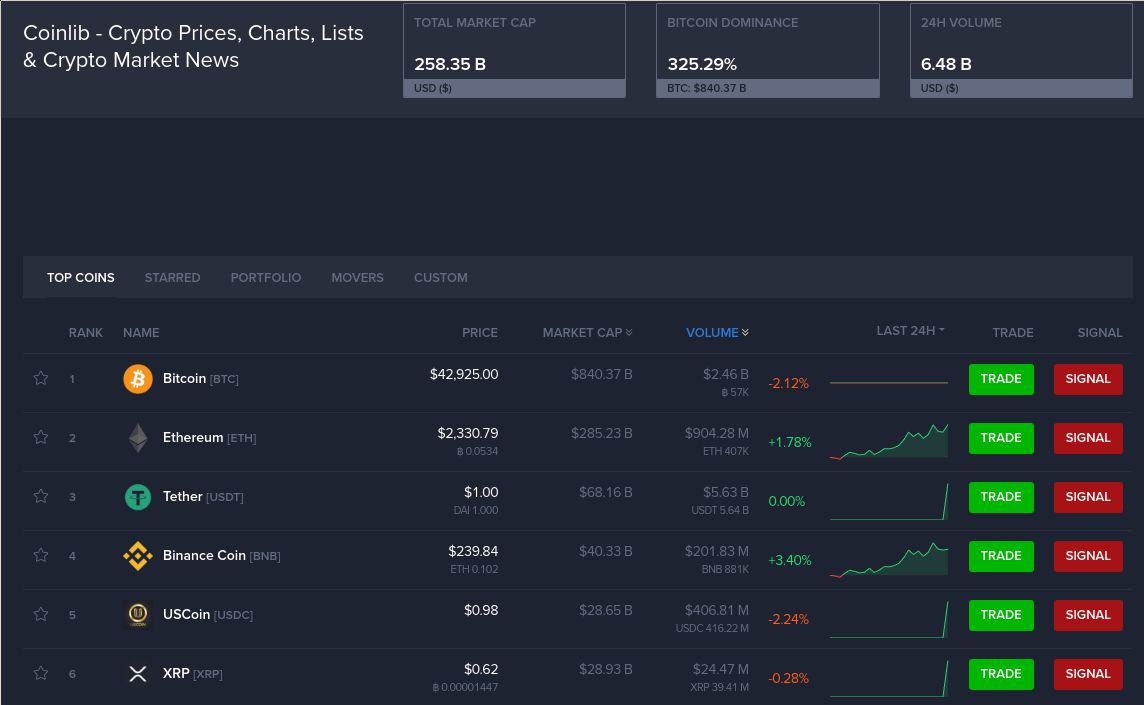Open Trade for Binance Coin

[1001, 556]
